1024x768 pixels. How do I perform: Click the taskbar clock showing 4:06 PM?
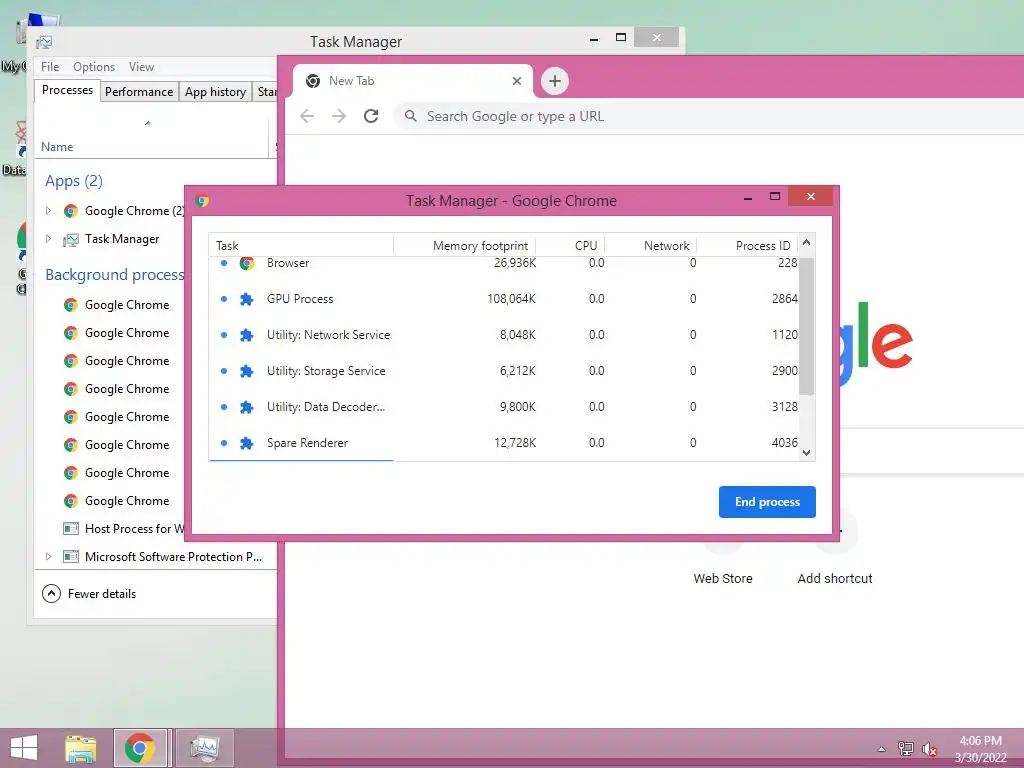click(x=980, y=741)
